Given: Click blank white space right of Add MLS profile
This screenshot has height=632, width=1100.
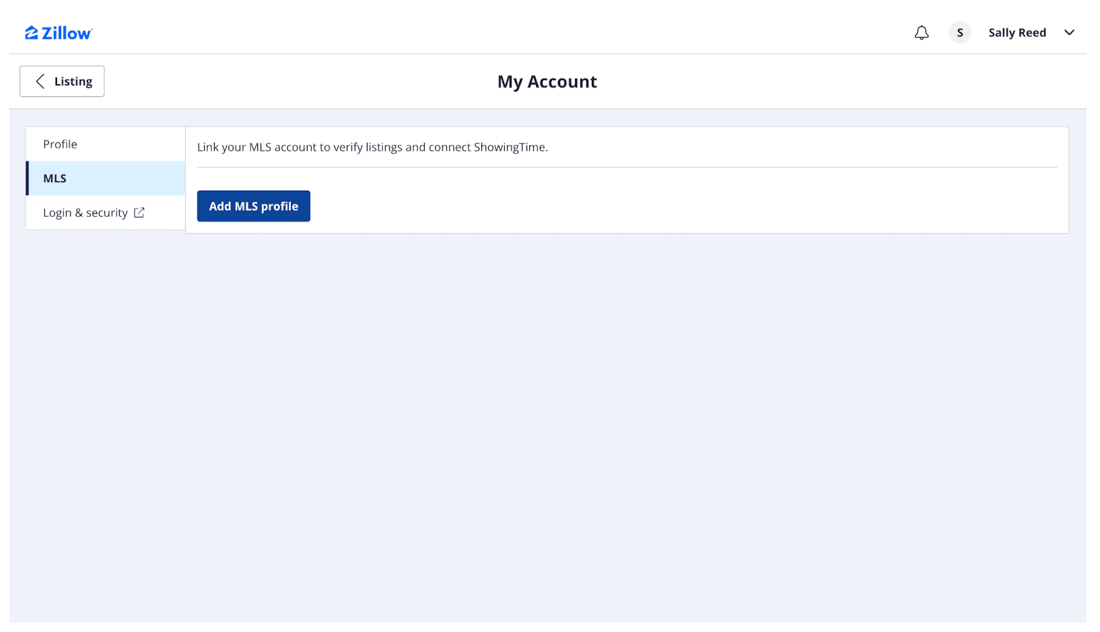Looking at the screenshot, I should (680, 206).
